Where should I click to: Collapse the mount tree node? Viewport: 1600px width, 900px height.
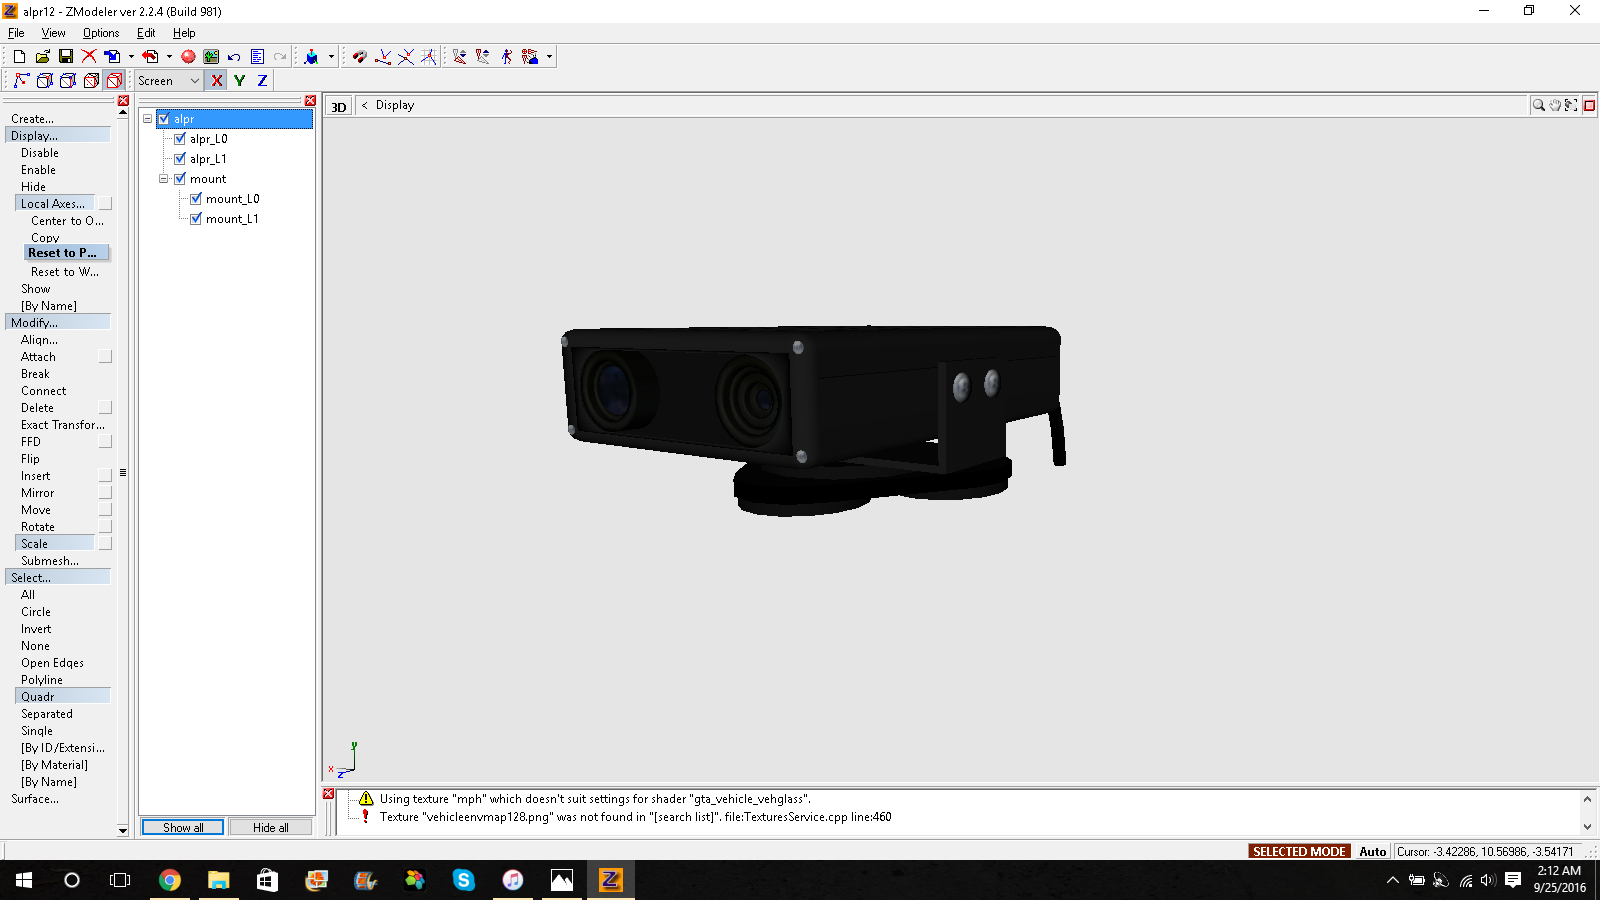[164, 179]
